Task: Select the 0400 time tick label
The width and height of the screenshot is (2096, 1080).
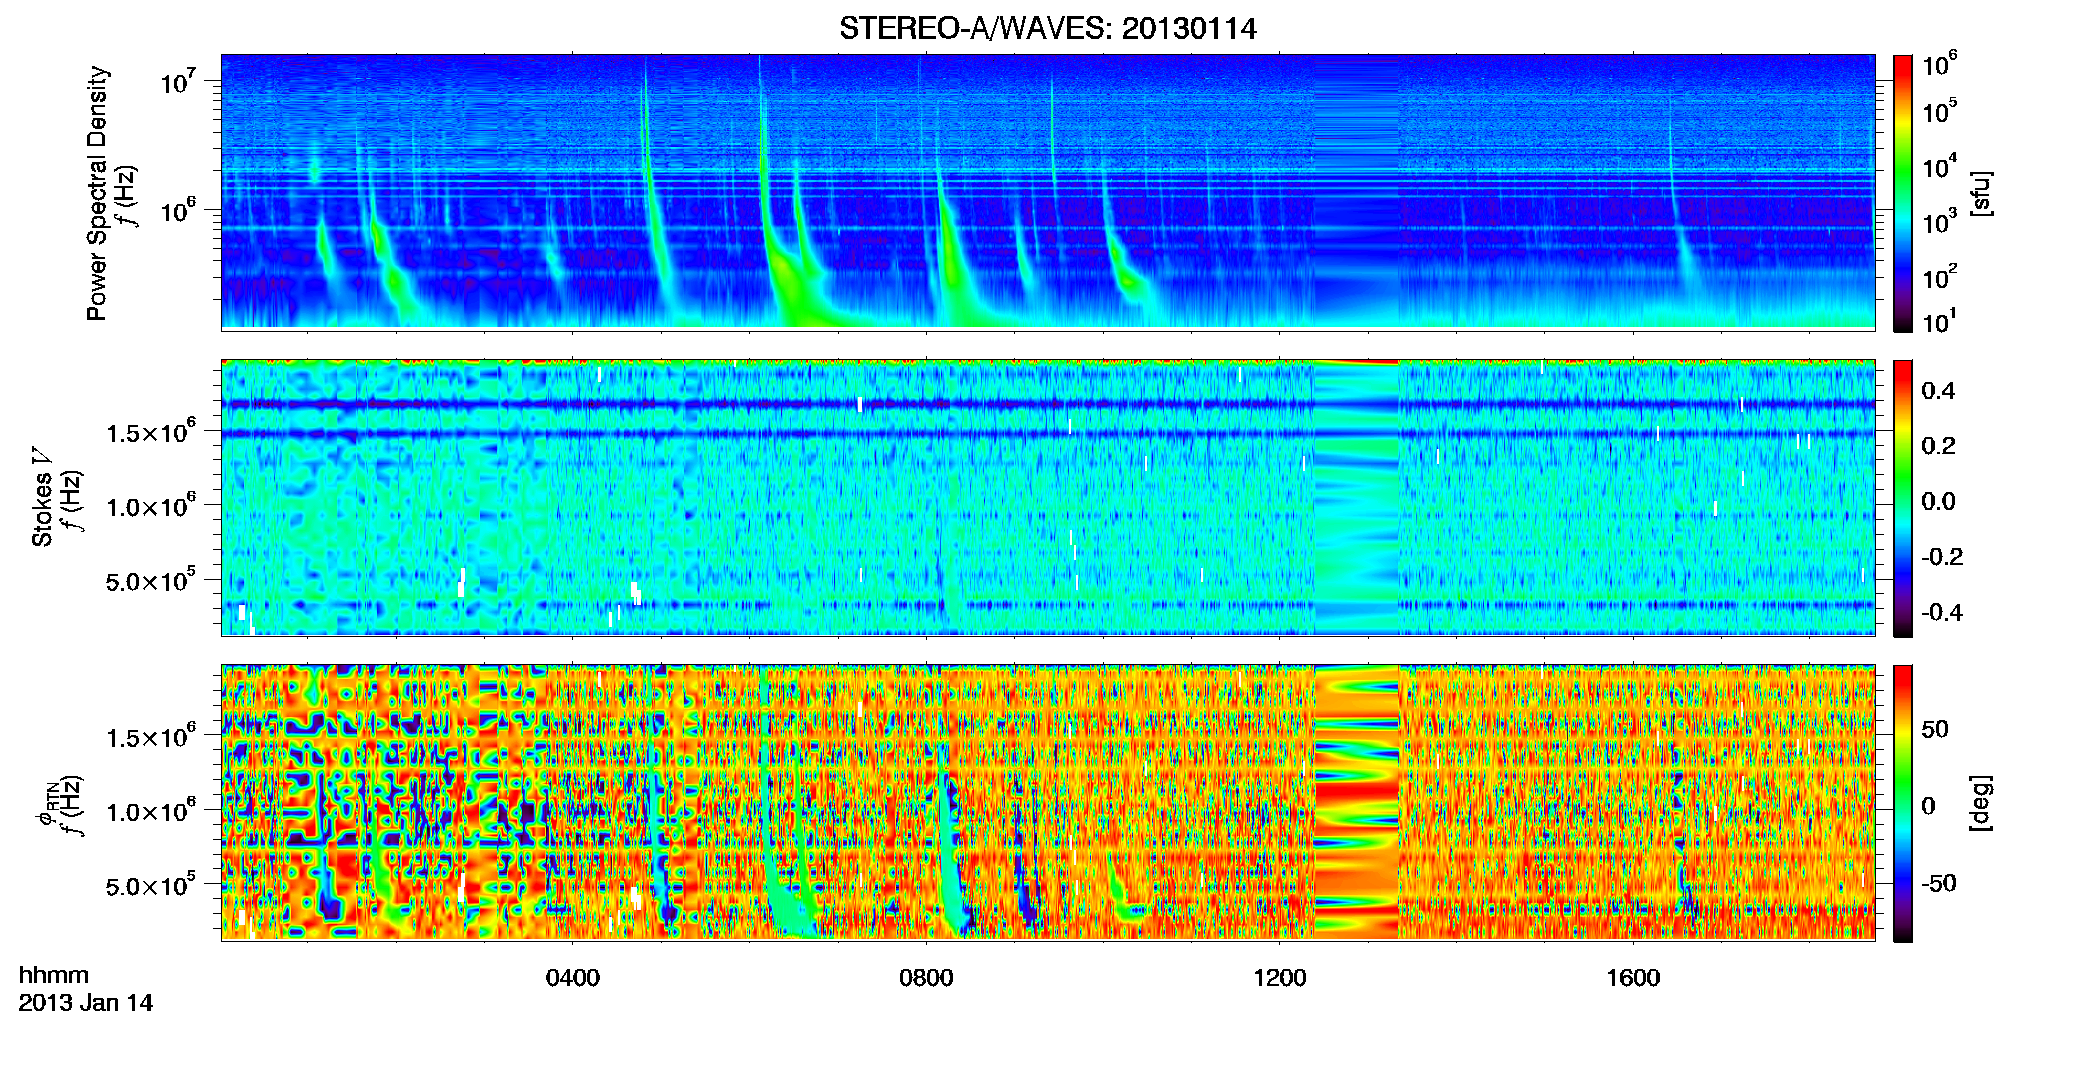Action: [572, 978]
